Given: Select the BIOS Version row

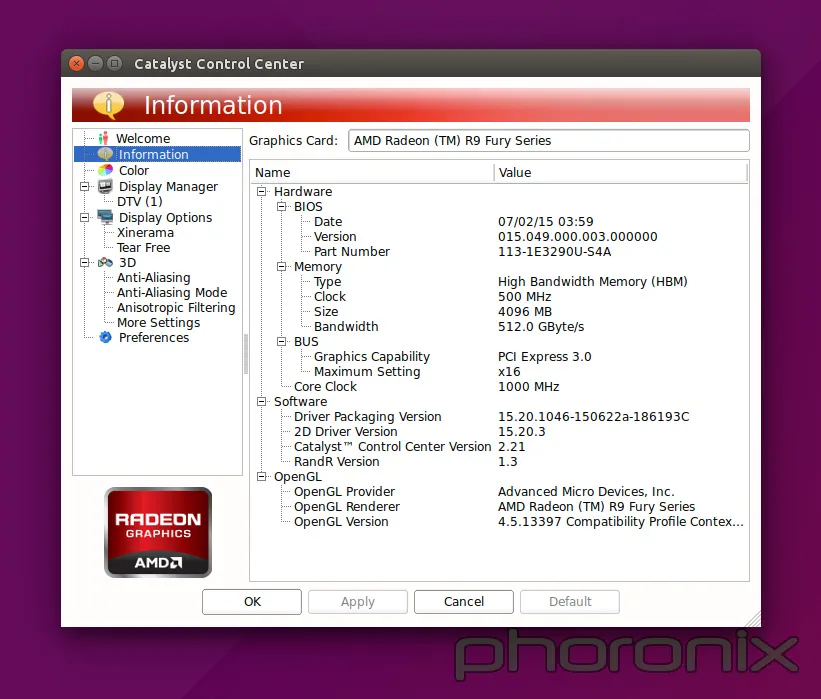Looking at the screenshot, I should 500,237.
